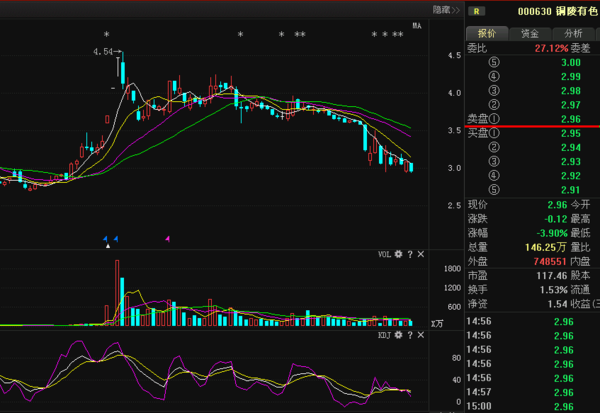Click the star marker above 4.54 peak
600x413 pixels.
[x=107, y=34]
